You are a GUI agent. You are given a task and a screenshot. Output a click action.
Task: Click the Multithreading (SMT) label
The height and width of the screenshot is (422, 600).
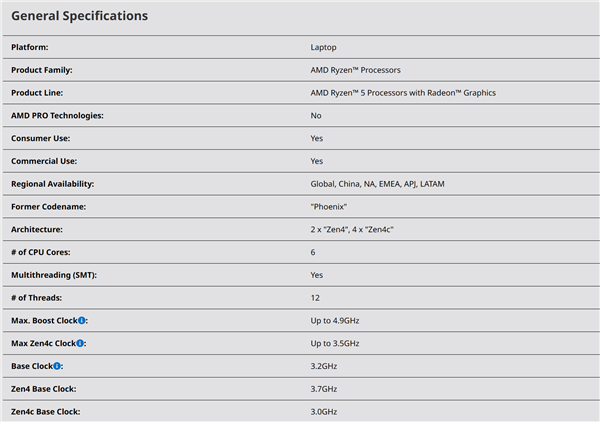pos(53,274)
